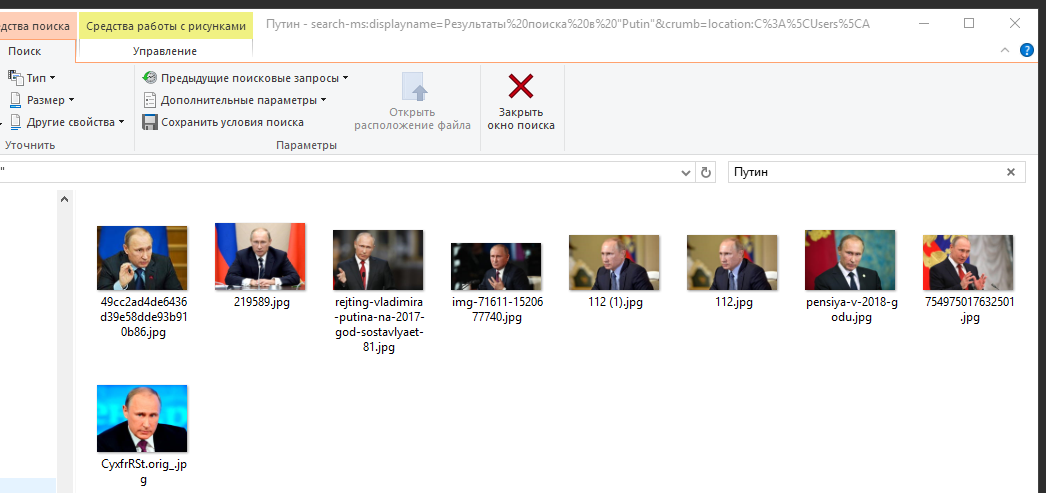Collapse the ribbon with the chevron
1046x493 pixels.
pos(1005,51)
